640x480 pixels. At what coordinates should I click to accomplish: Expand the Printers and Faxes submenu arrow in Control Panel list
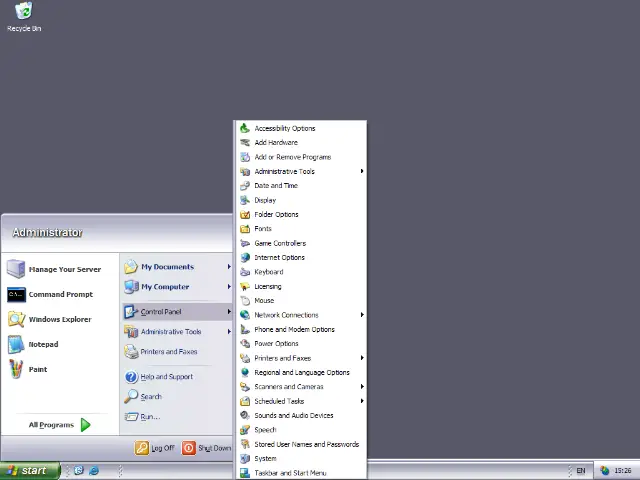(362, 358)
